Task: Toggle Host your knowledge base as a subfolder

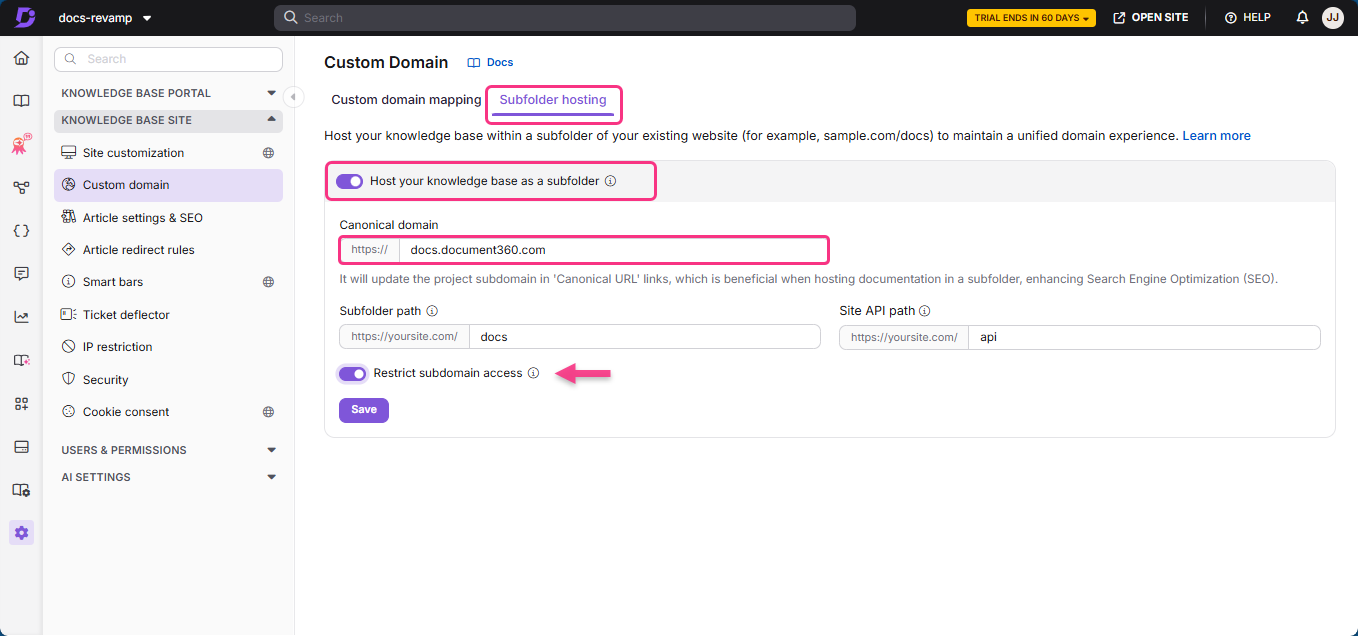Action: [x=349, y=181]
